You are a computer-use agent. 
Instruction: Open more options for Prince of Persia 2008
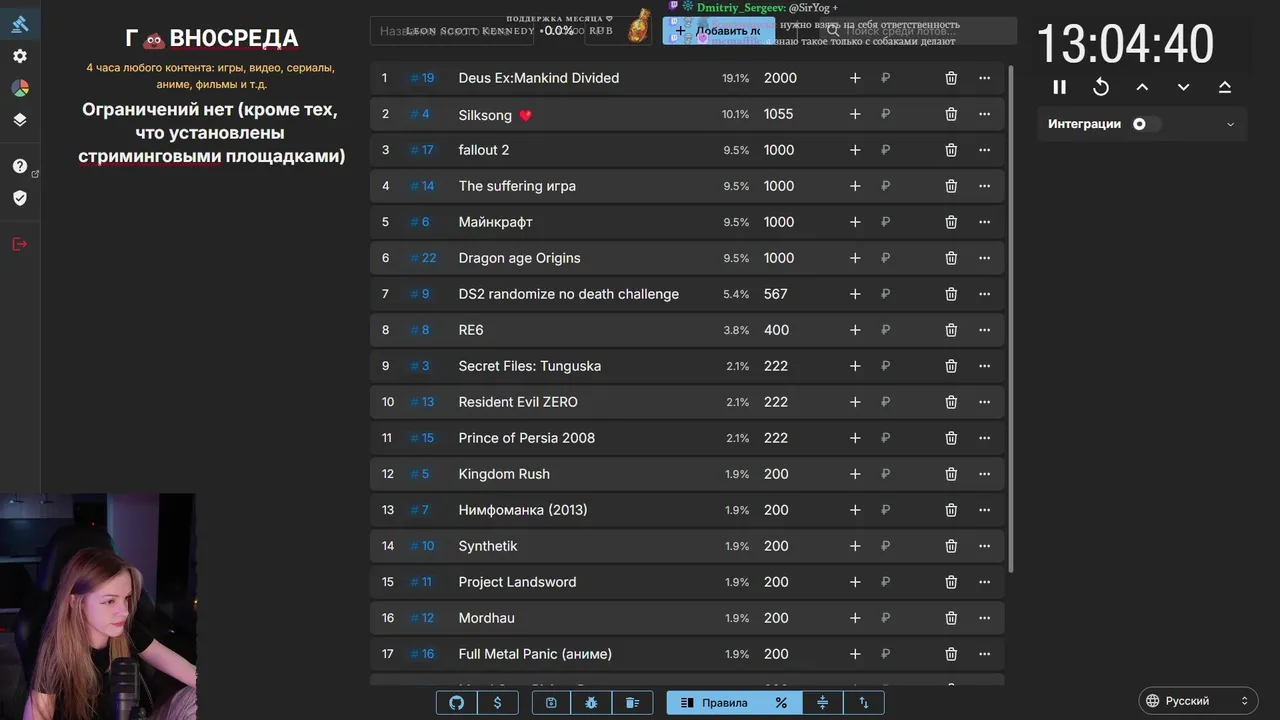[x=985, y=438]
